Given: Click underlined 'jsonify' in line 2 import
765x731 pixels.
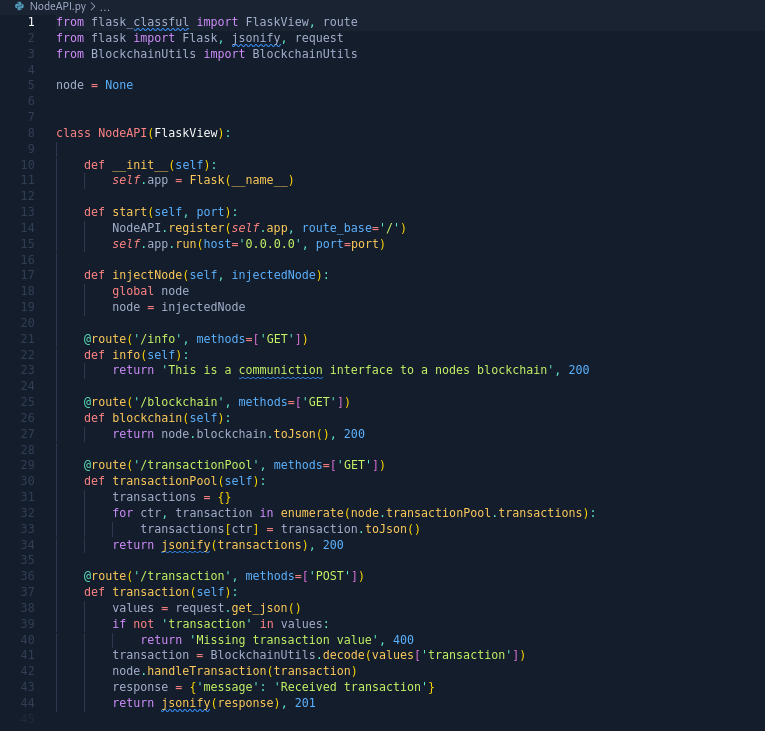Looking at the screenshot, I should pos(256,38).
